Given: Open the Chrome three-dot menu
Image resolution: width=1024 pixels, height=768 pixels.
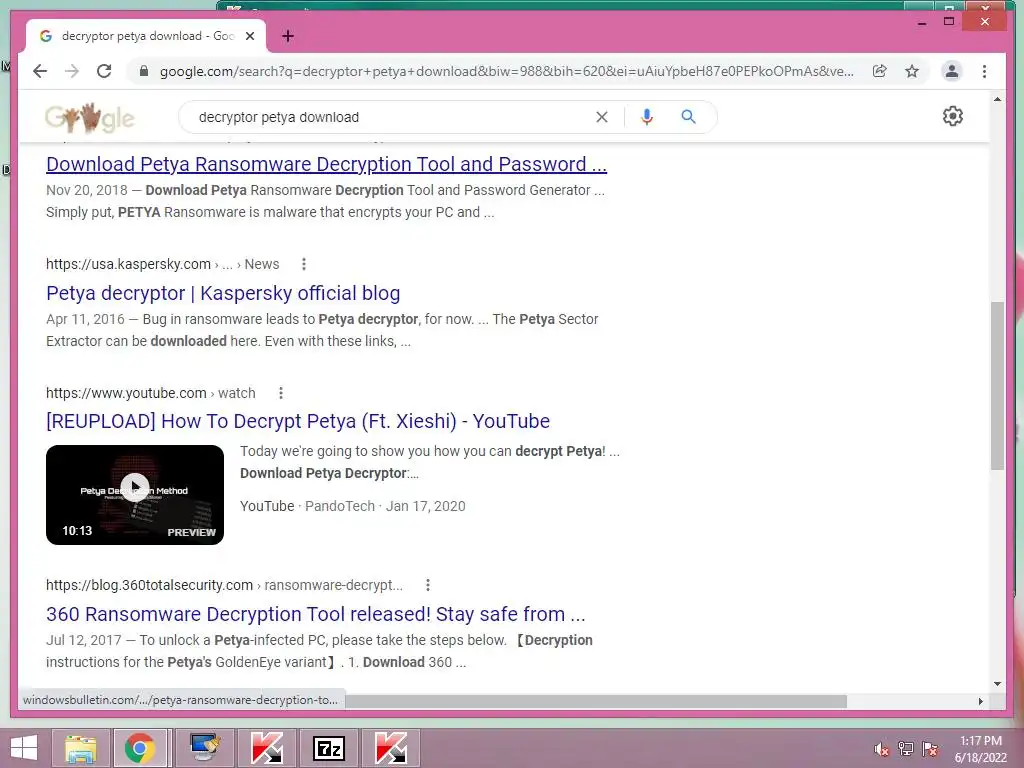Looking at the screenshot, I should tap(984, 71).
